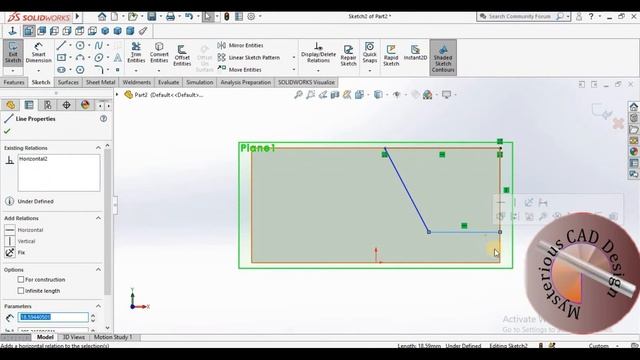This screenshot has width=640, height=360.
Task: Expand the Part2 flyout tree
Action: click(117, 95)
